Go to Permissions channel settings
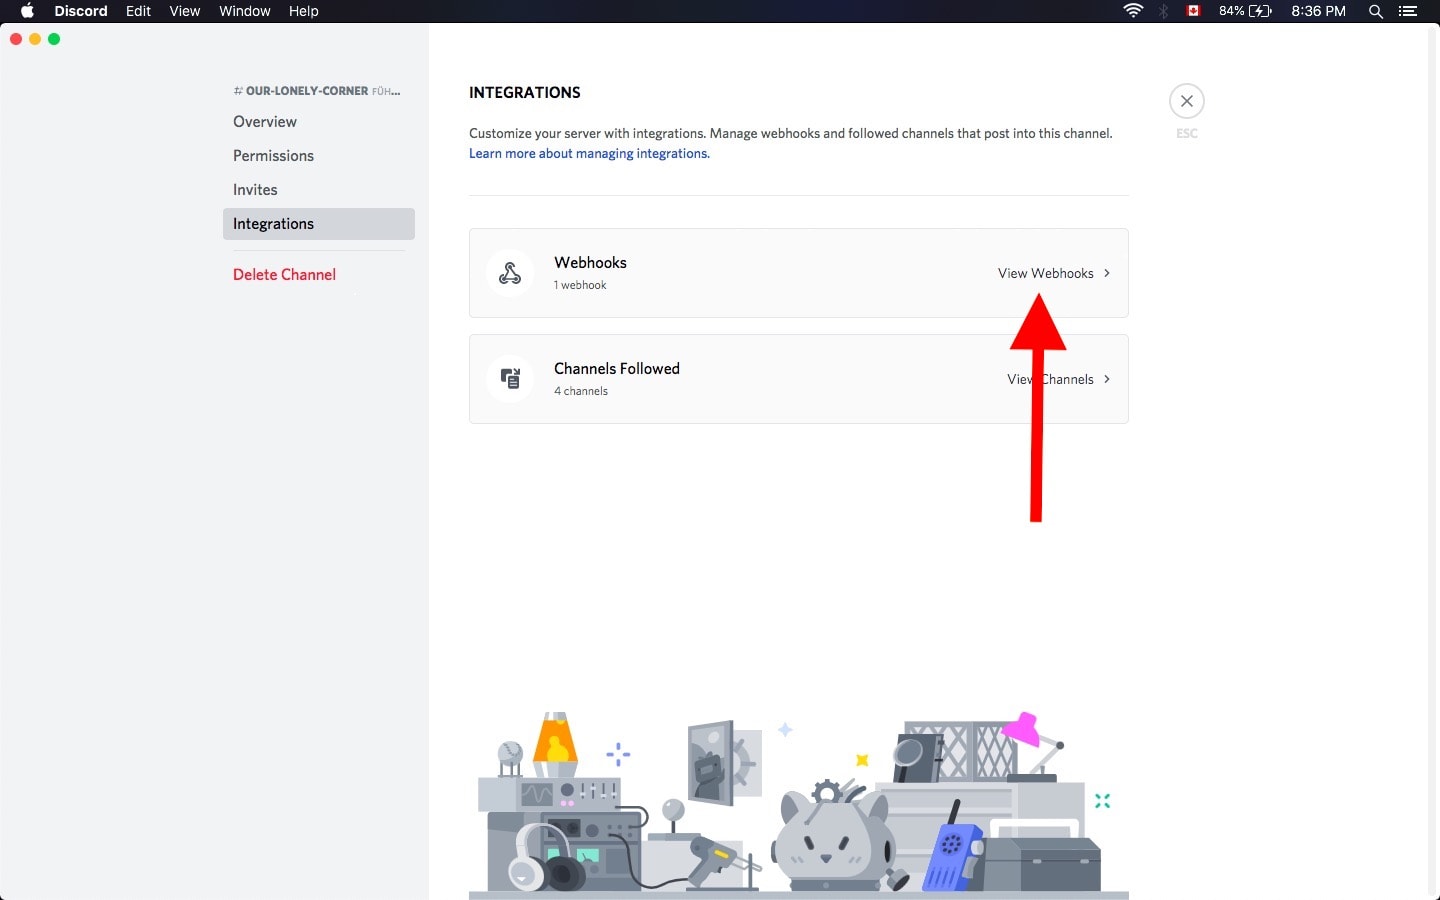1440x900 pixels. click(319, 156)
